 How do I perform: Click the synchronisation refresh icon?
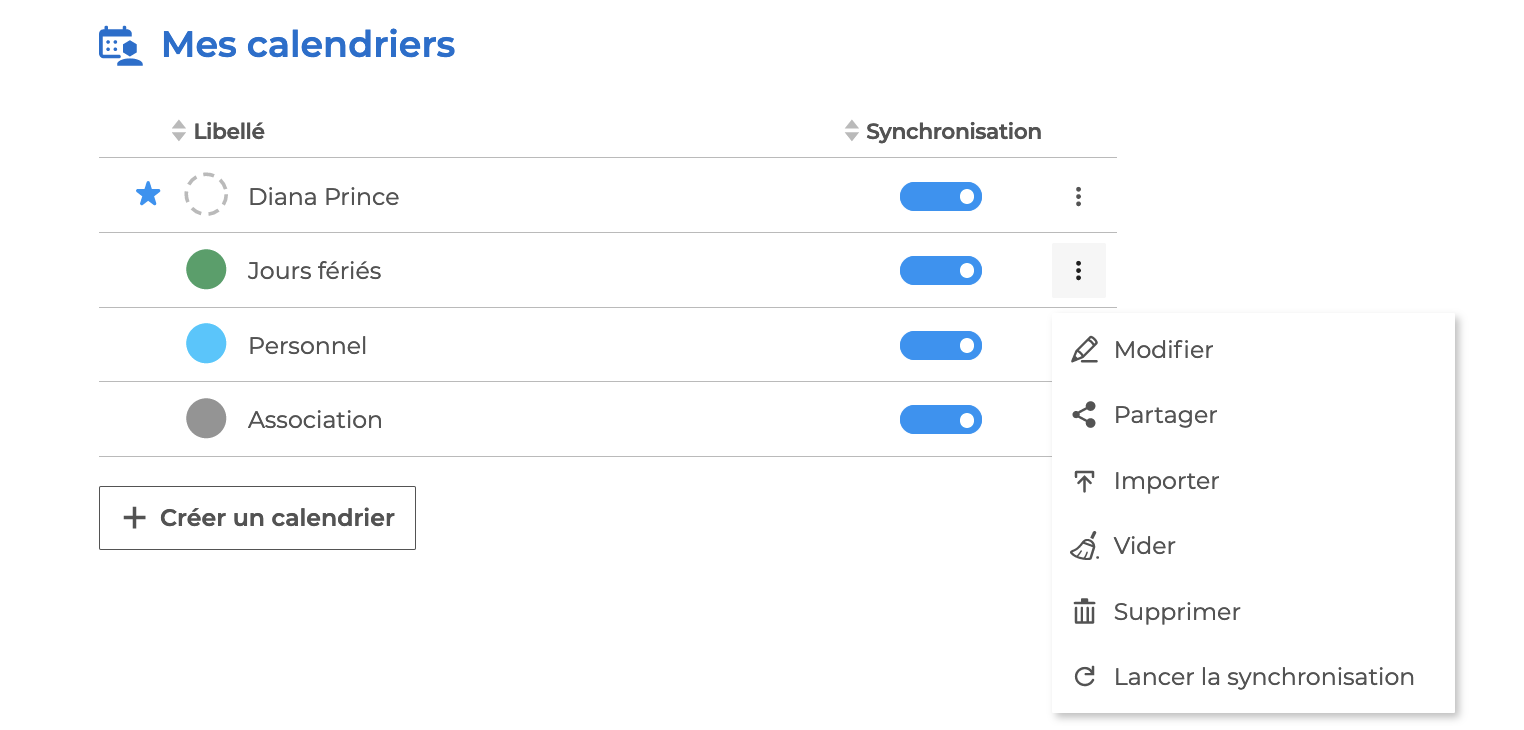coord(1084,677)
